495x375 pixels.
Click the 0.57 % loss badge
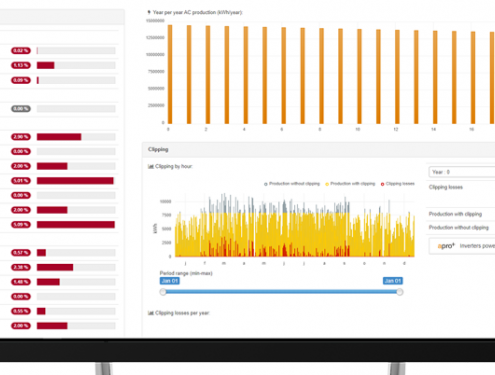(x=21, y=253)
